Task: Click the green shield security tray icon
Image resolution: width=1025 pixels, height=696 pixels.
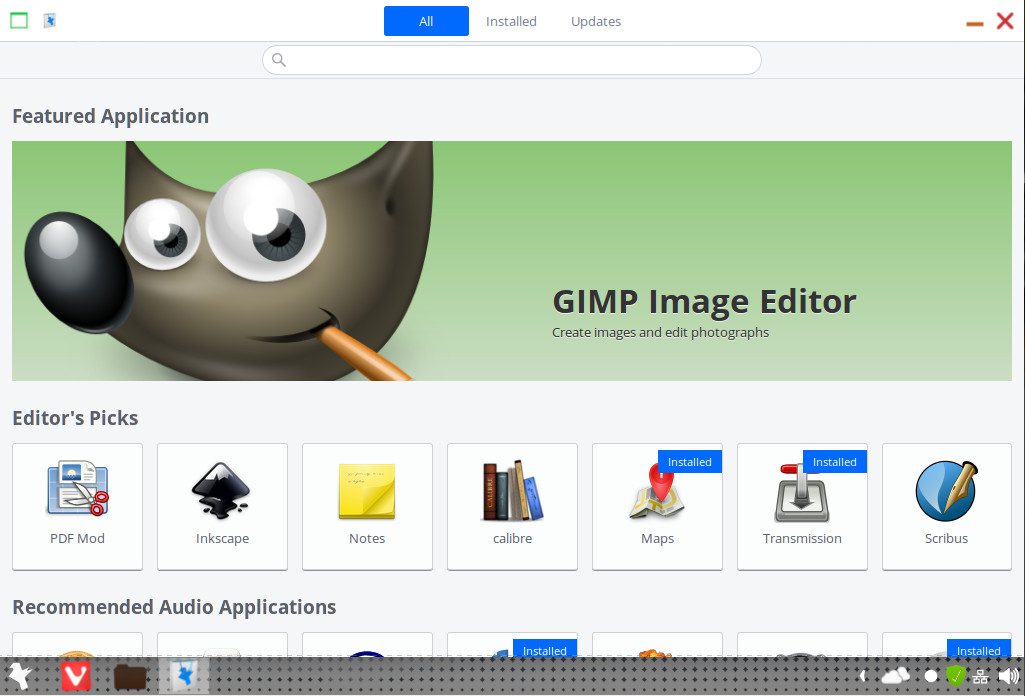Action: click(x=956, y=676)
